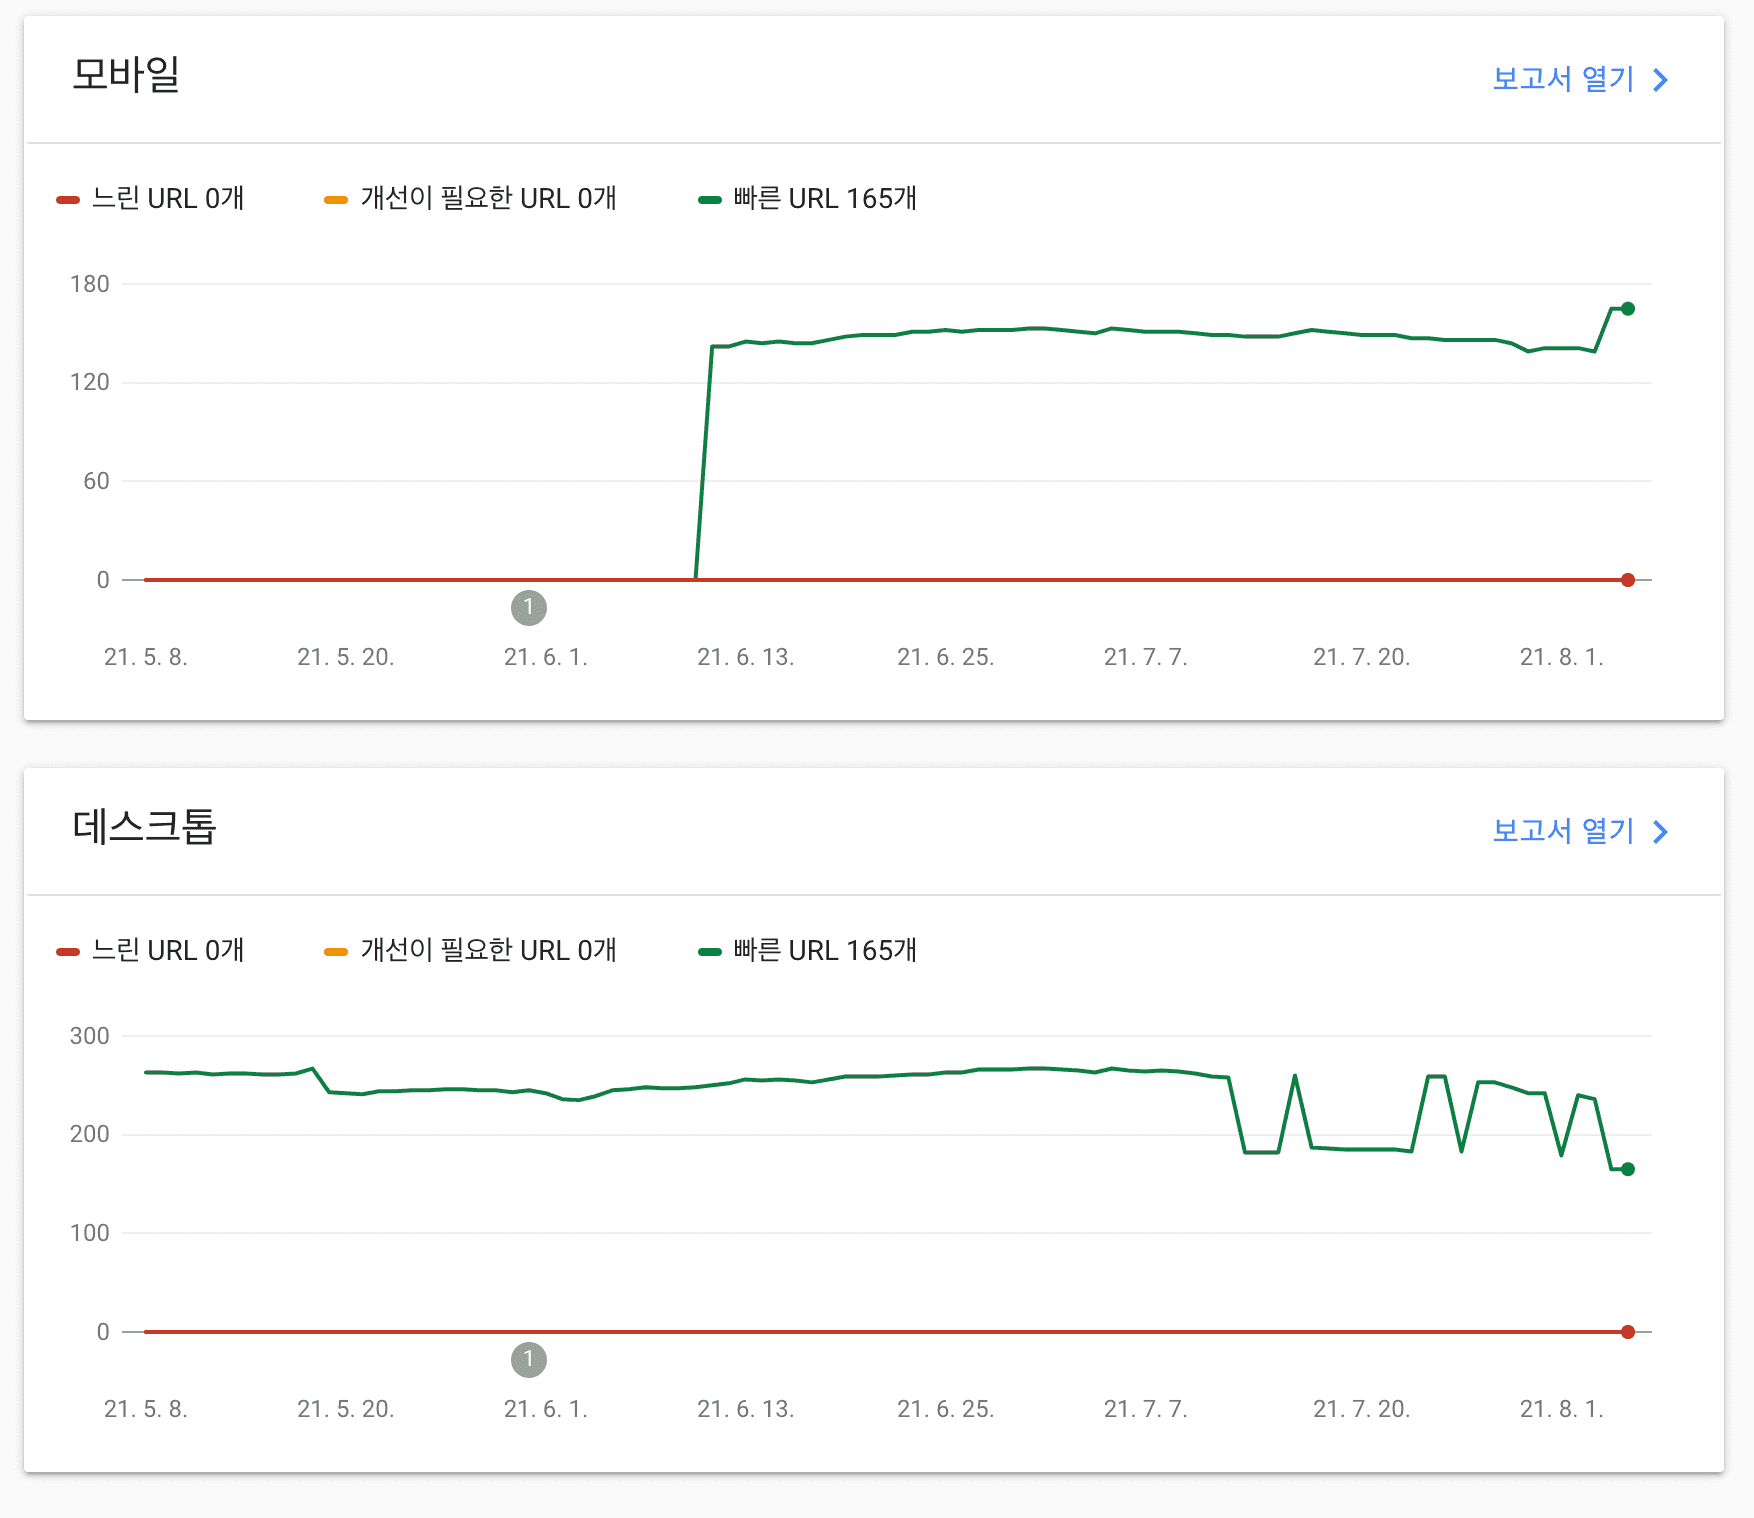This screenshot has height=1518, width=1754.
Task: Click red endpoint dot on desktop chart
Action: [1628, 1332]
